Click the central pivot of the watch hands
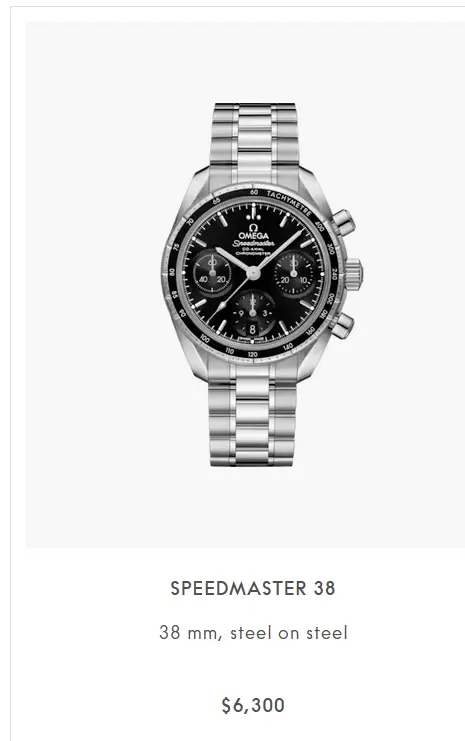This screenshot has width=465, height=741. point(253,273)
